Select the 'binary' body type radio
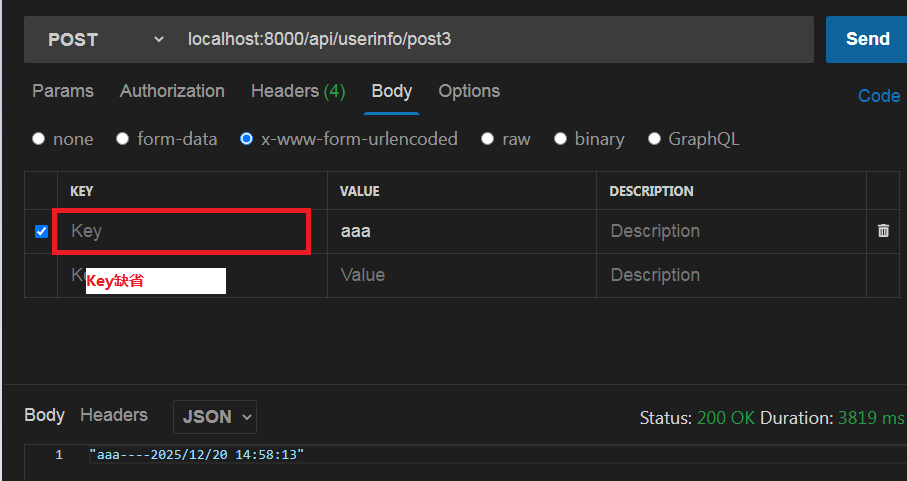Viewport: 907px width, 481px height. pos(560,139)
